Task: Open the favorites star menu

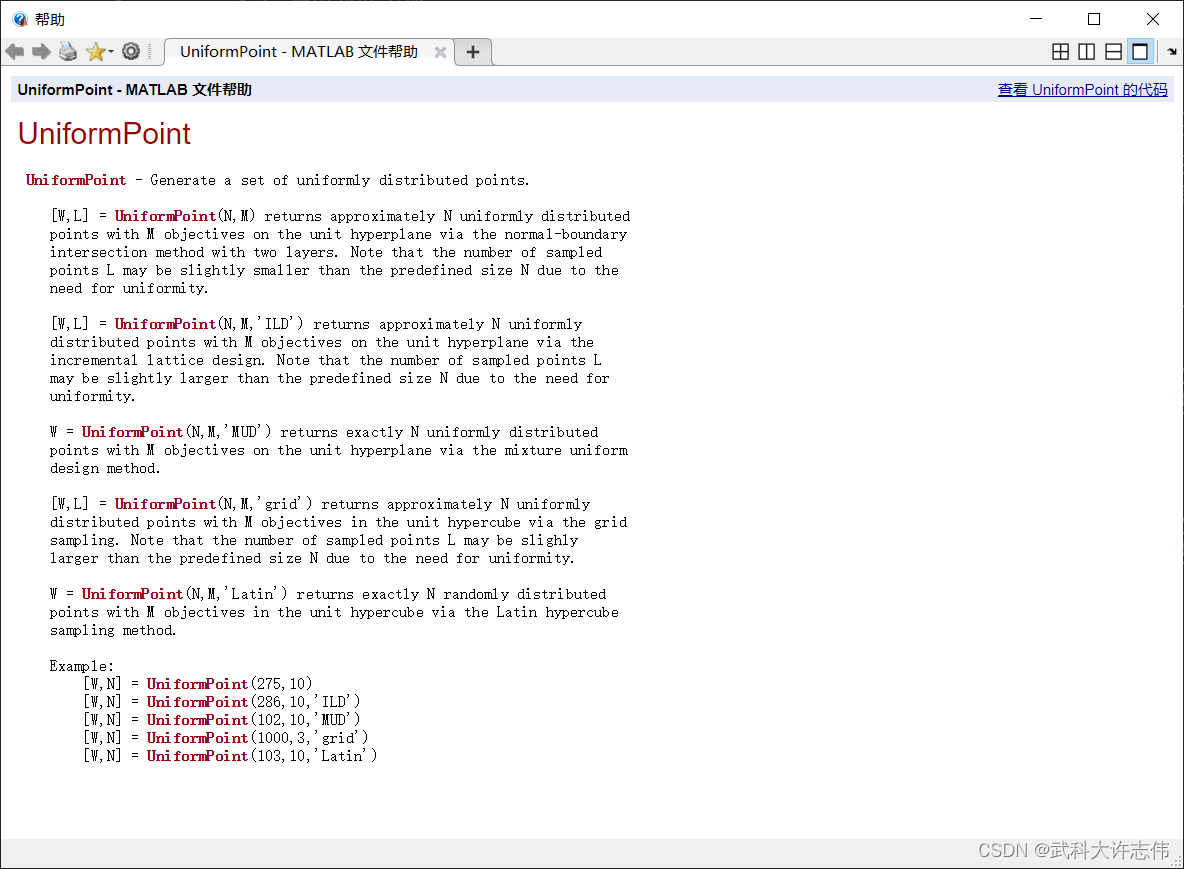Action: (x=99, y=51)
